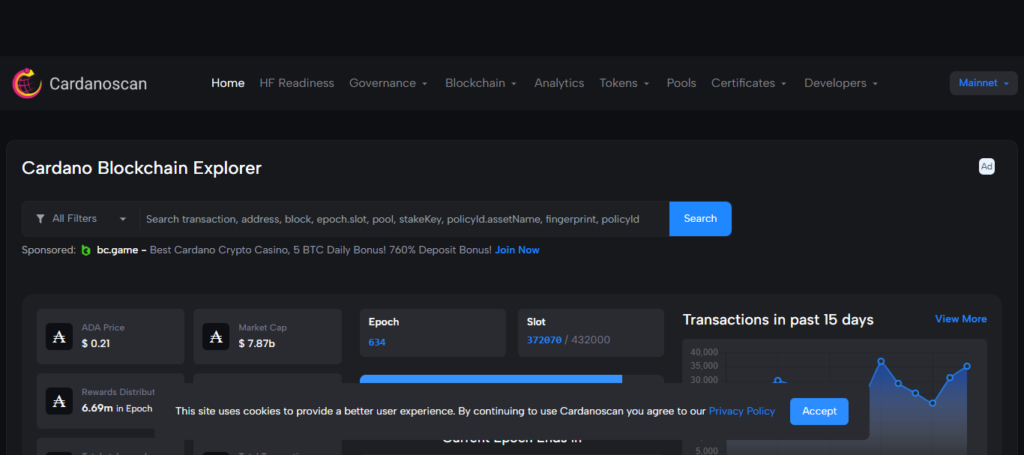Click the blue Search button
1024x455 pixels.
(700, 219)
